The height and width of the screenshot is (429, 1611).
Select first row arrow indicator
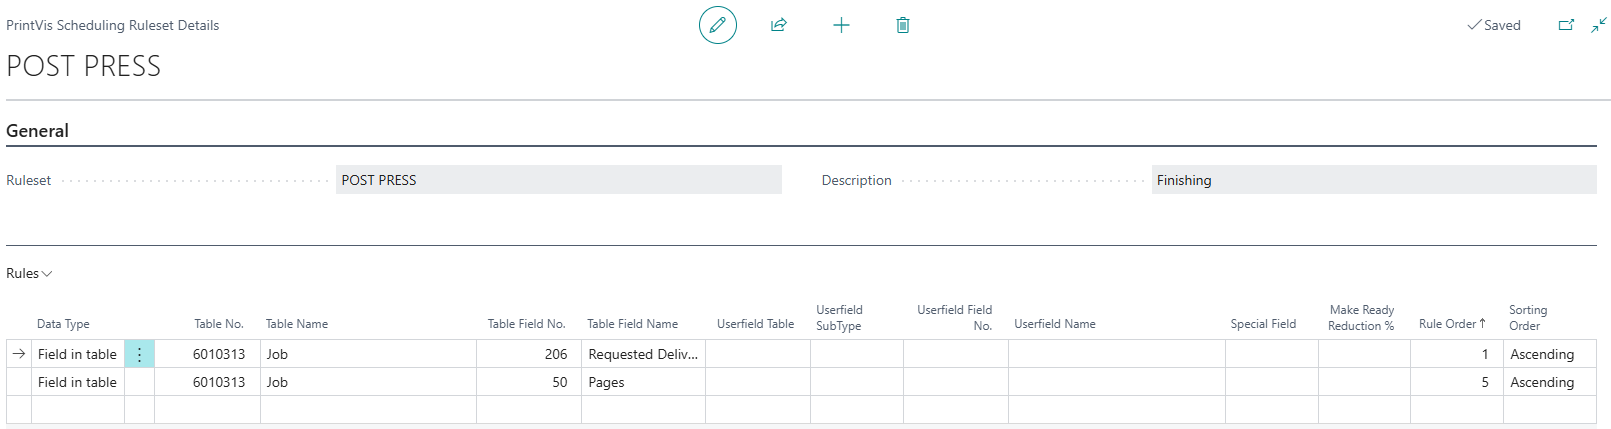[19, 354]
